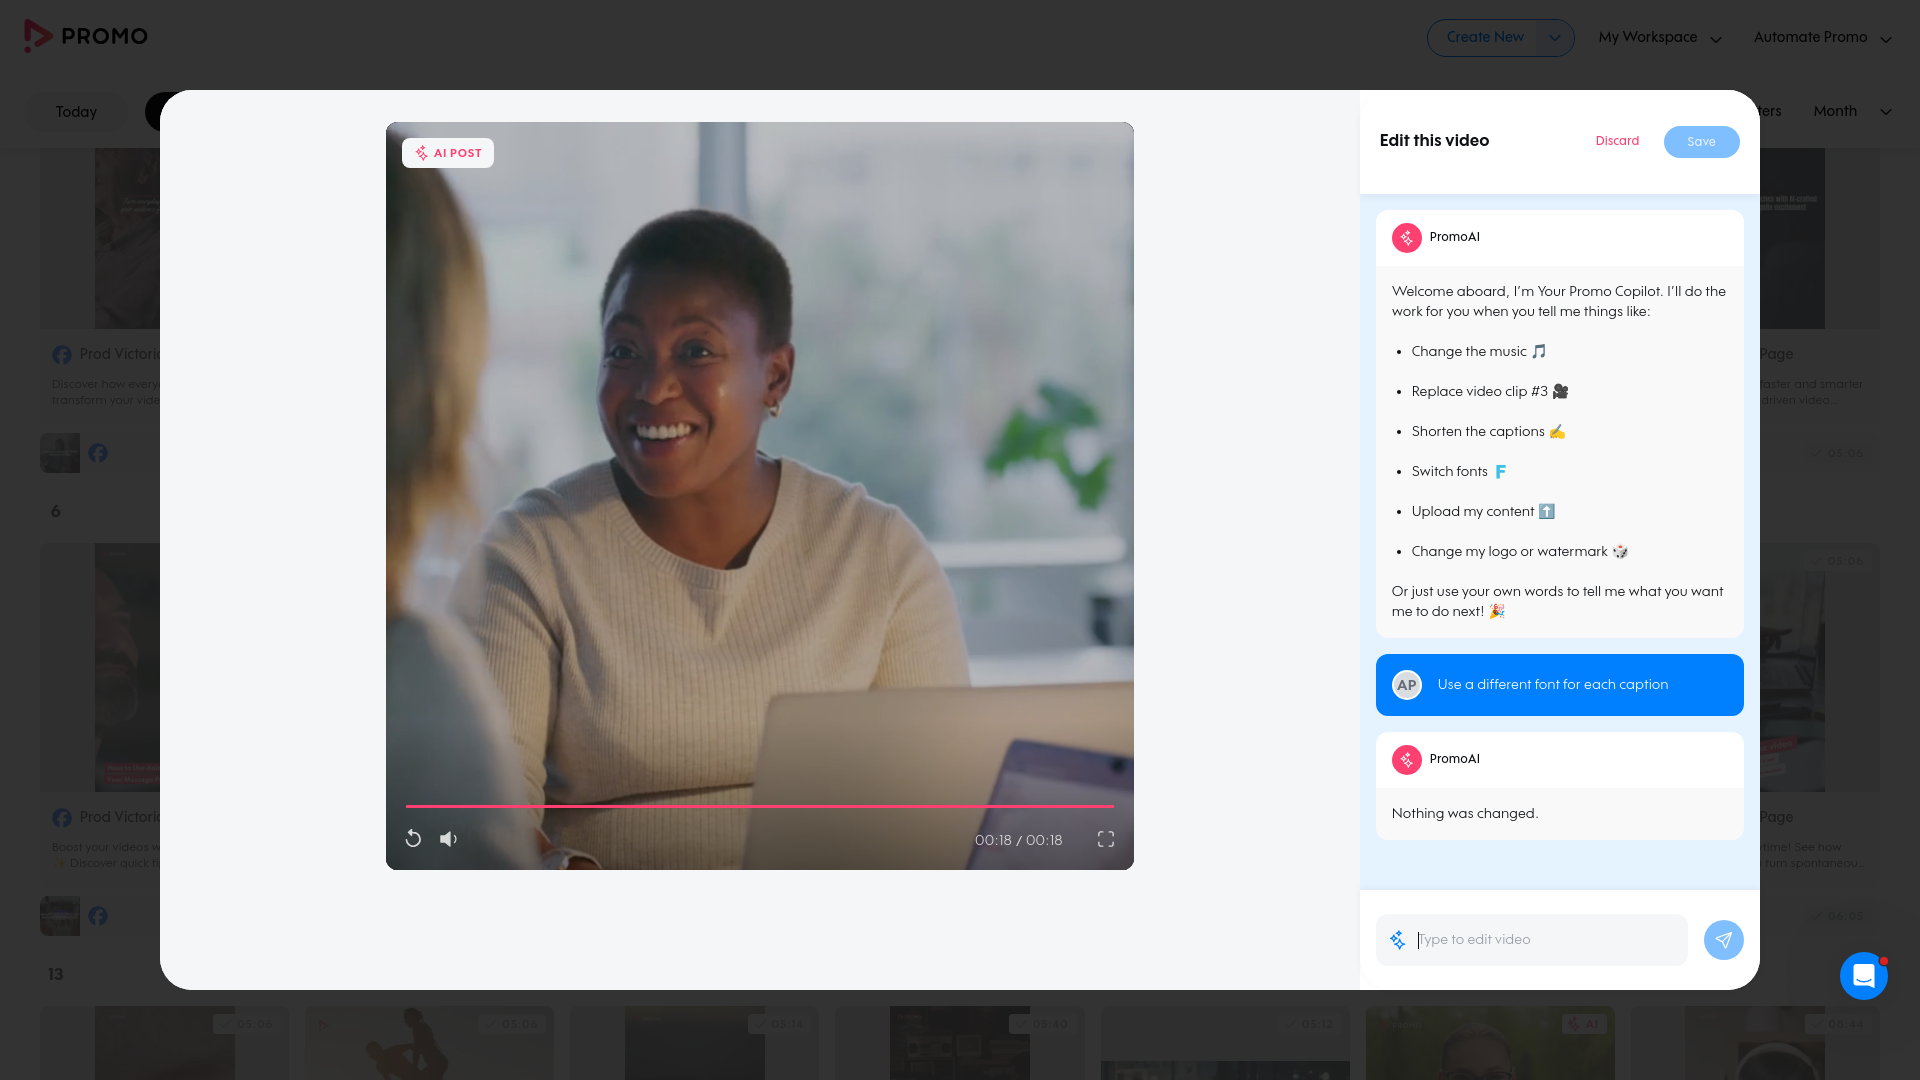Expand the Automate Promo menu

pos(1822,38)
